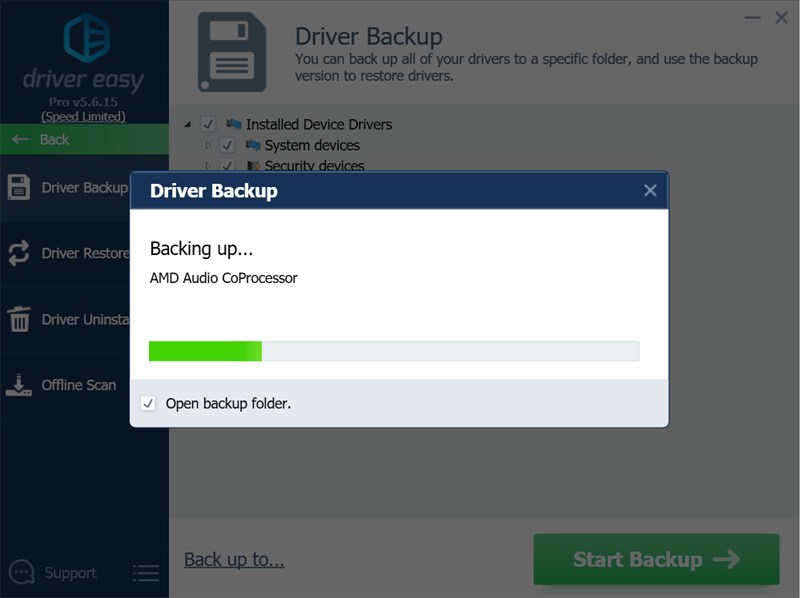This screenshot has height=598, width=800.
Task: Click the Driver Restore arrows icon
Action: (x=19, y=253)
